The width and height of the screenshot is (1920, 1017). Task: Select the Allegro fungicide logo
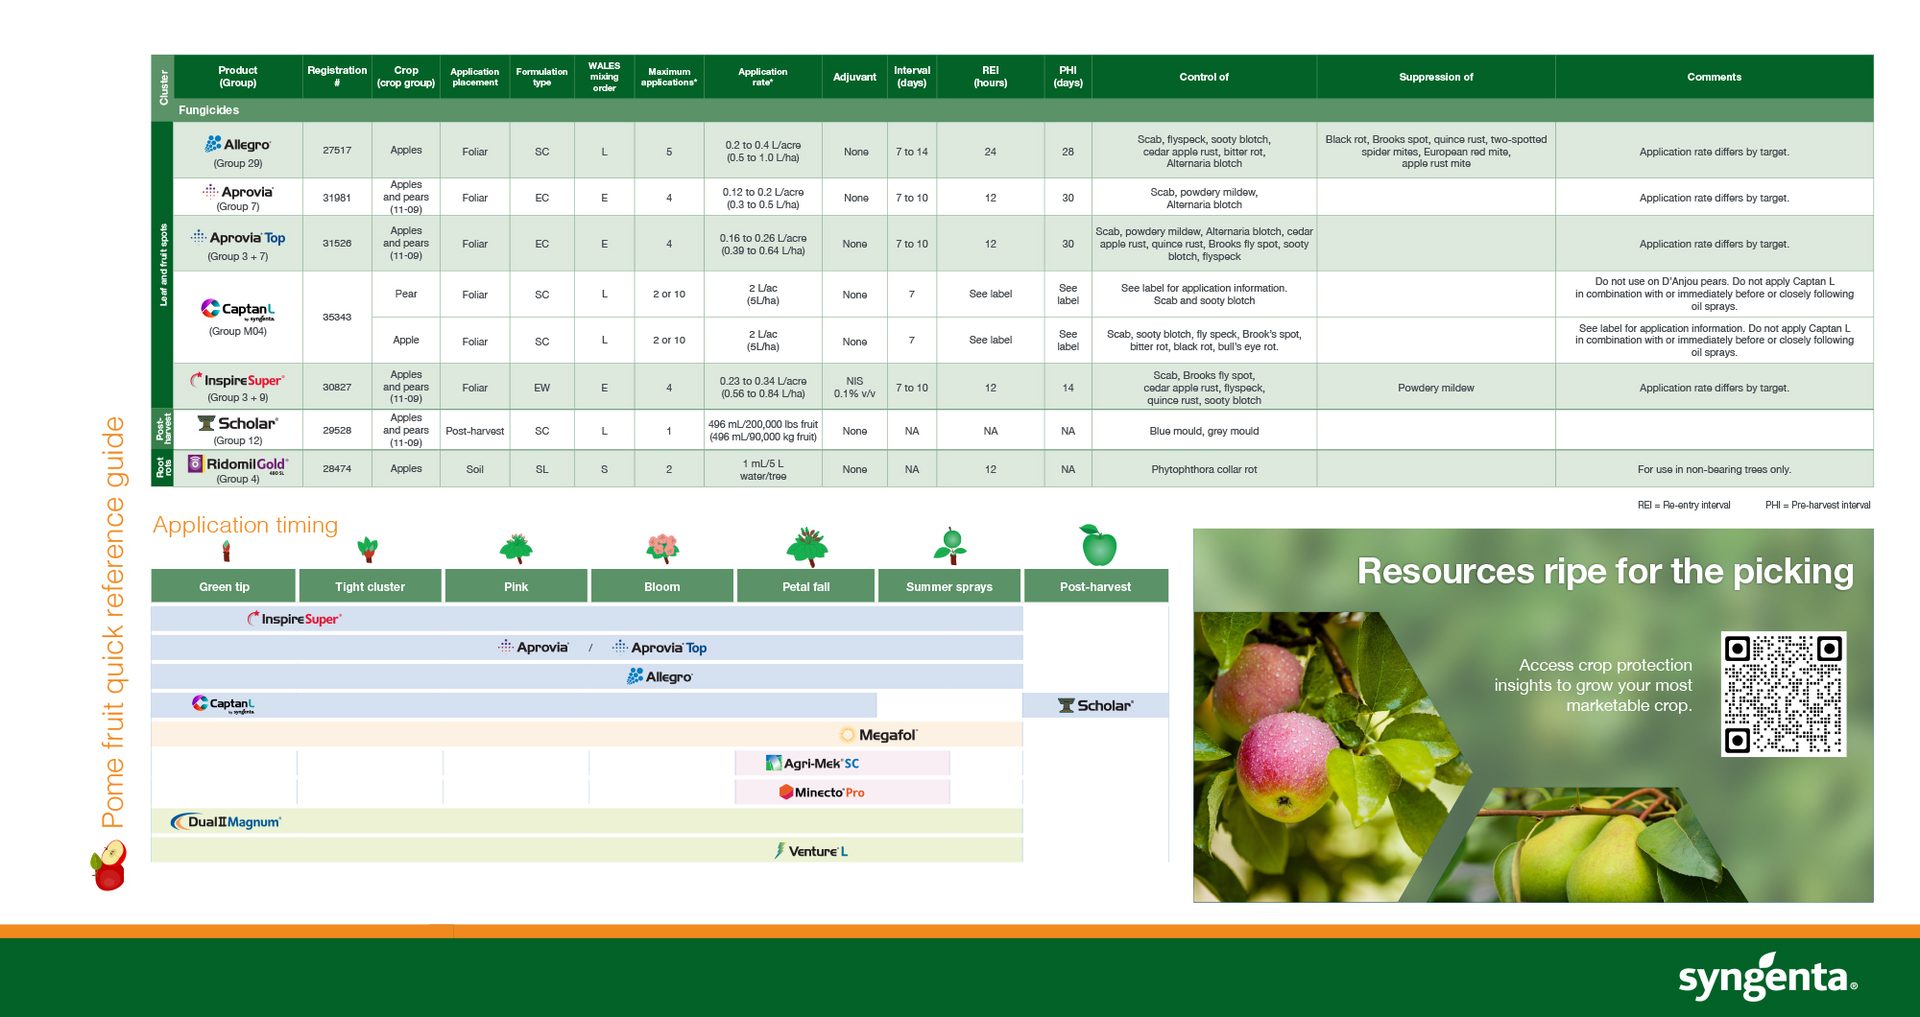pyautogui.click(x=236, y=144)
